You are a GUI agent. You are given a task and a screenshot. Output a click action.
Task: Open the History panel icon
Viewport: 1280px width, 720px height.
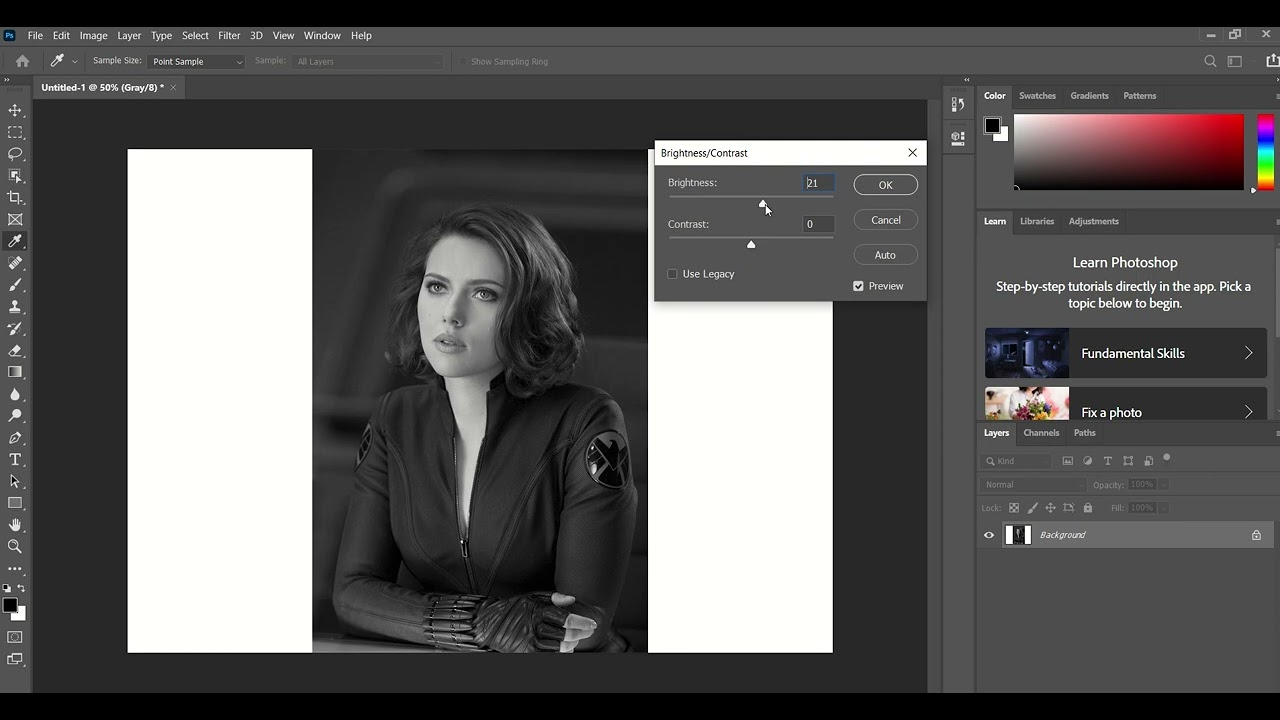pyautogui.click(x=958, y=104)
